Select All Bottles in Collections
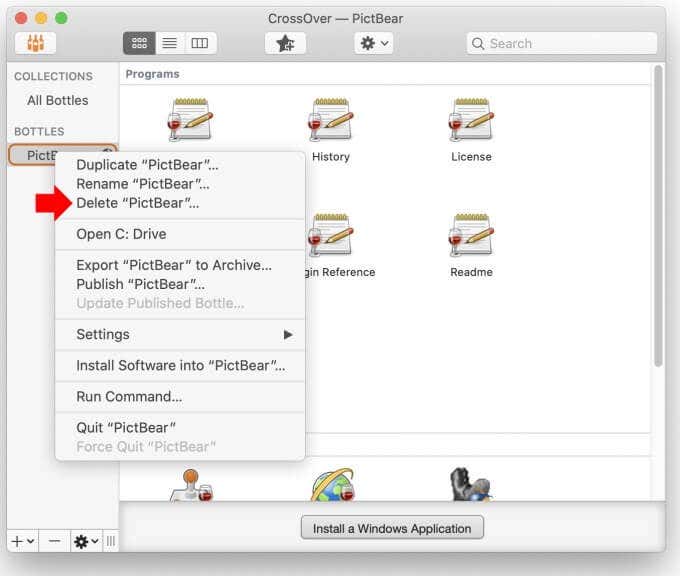 point(58,101)
